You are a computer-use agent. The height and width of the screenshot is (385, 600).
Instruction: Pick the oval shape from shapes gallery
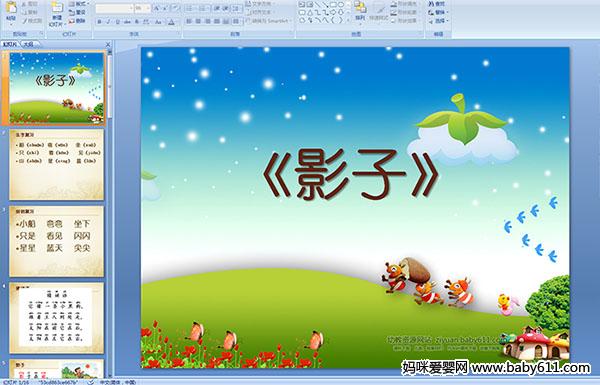pos(341,5)
